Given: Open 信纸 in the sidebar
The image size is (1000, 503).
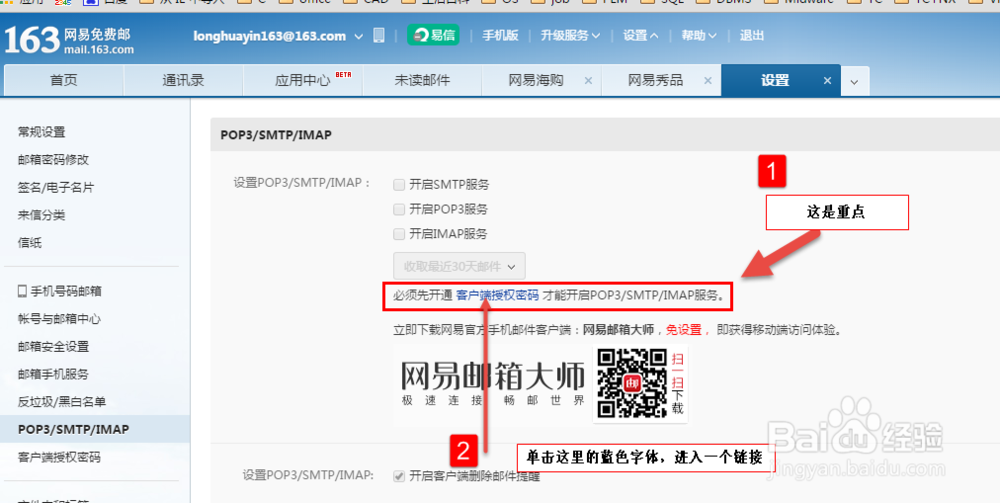Looking at the screenshot, I should coord(29,242).
